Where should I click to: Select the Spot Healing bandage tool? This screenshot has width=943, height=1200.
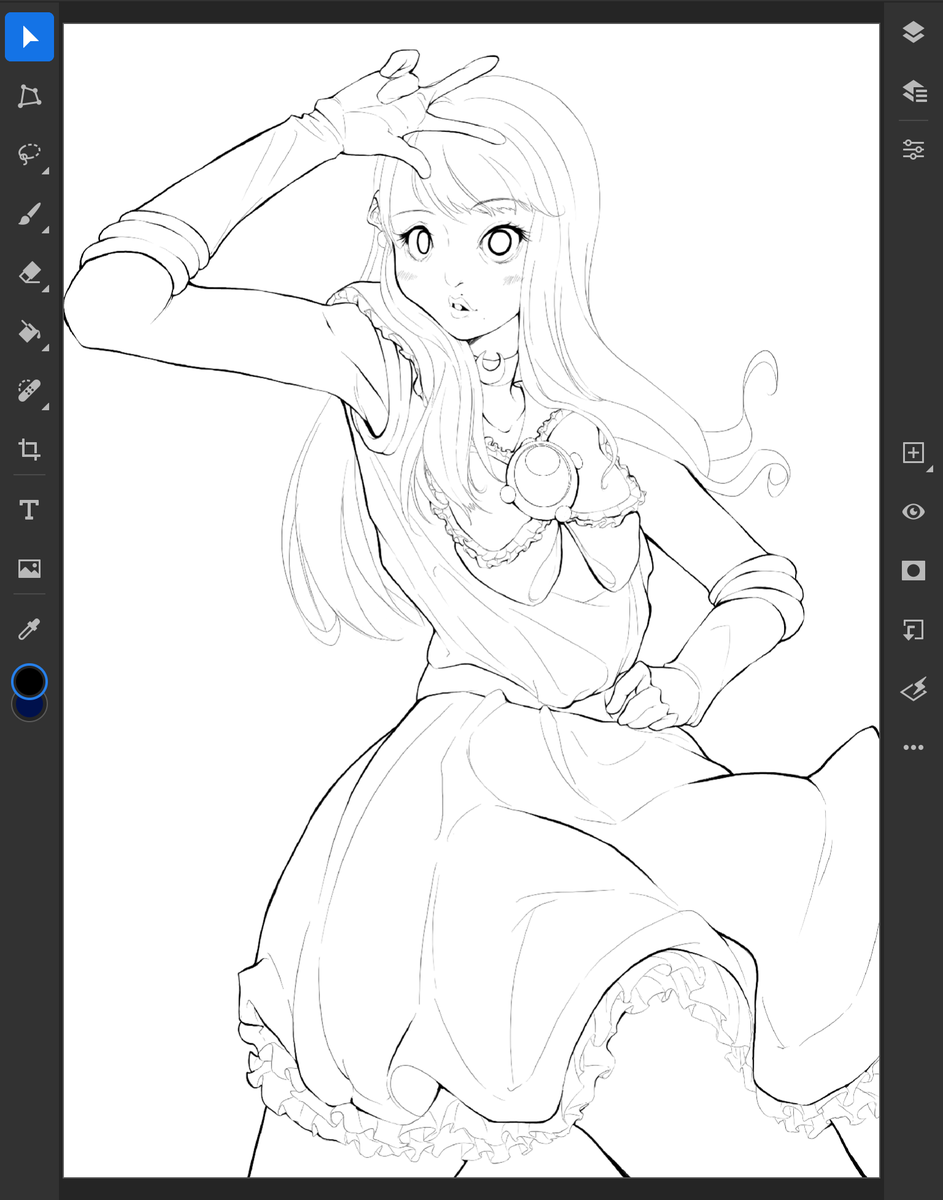[x=29, y=390]
